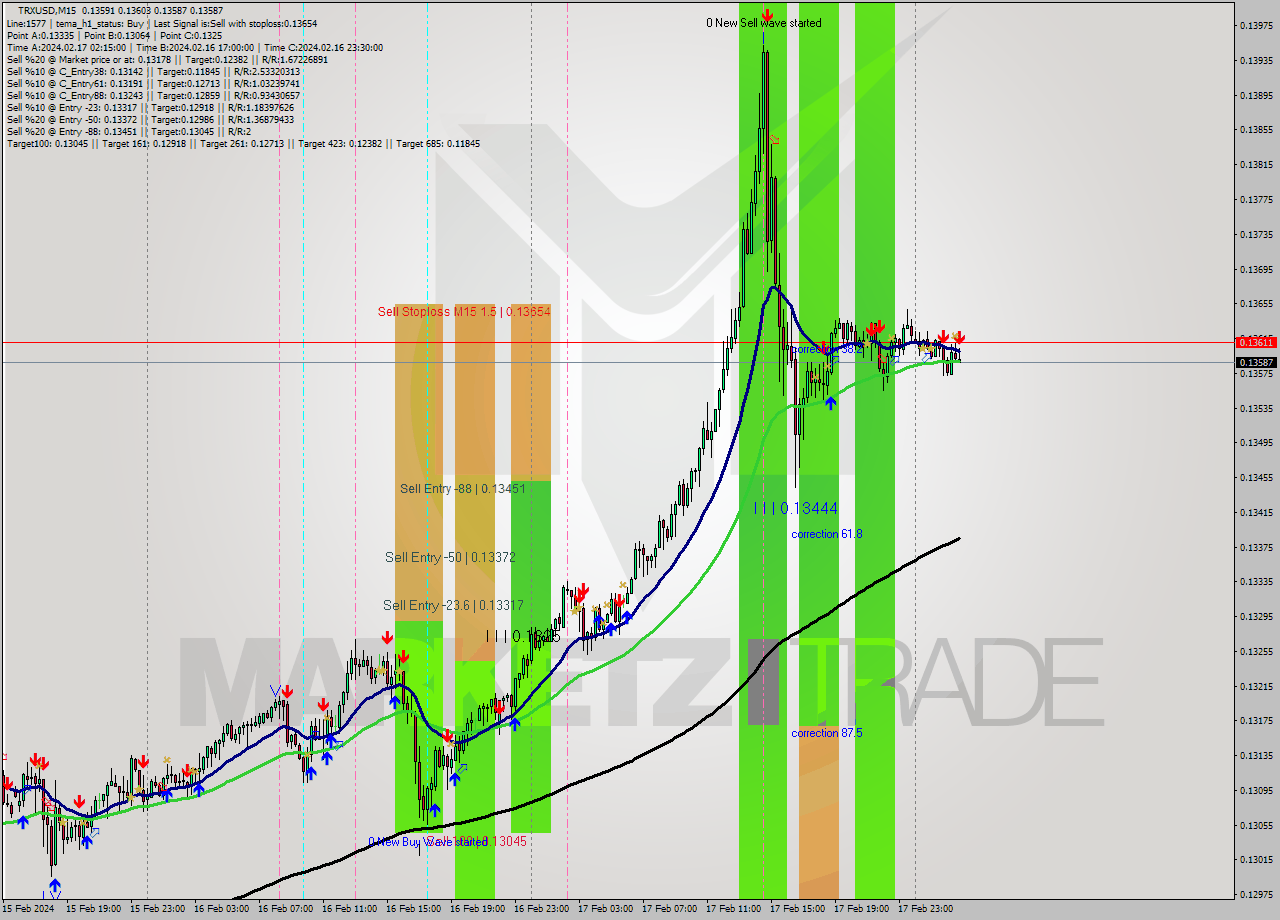Click the 'correction 61.8' label
1280x920 pixels.
point(826,534)
